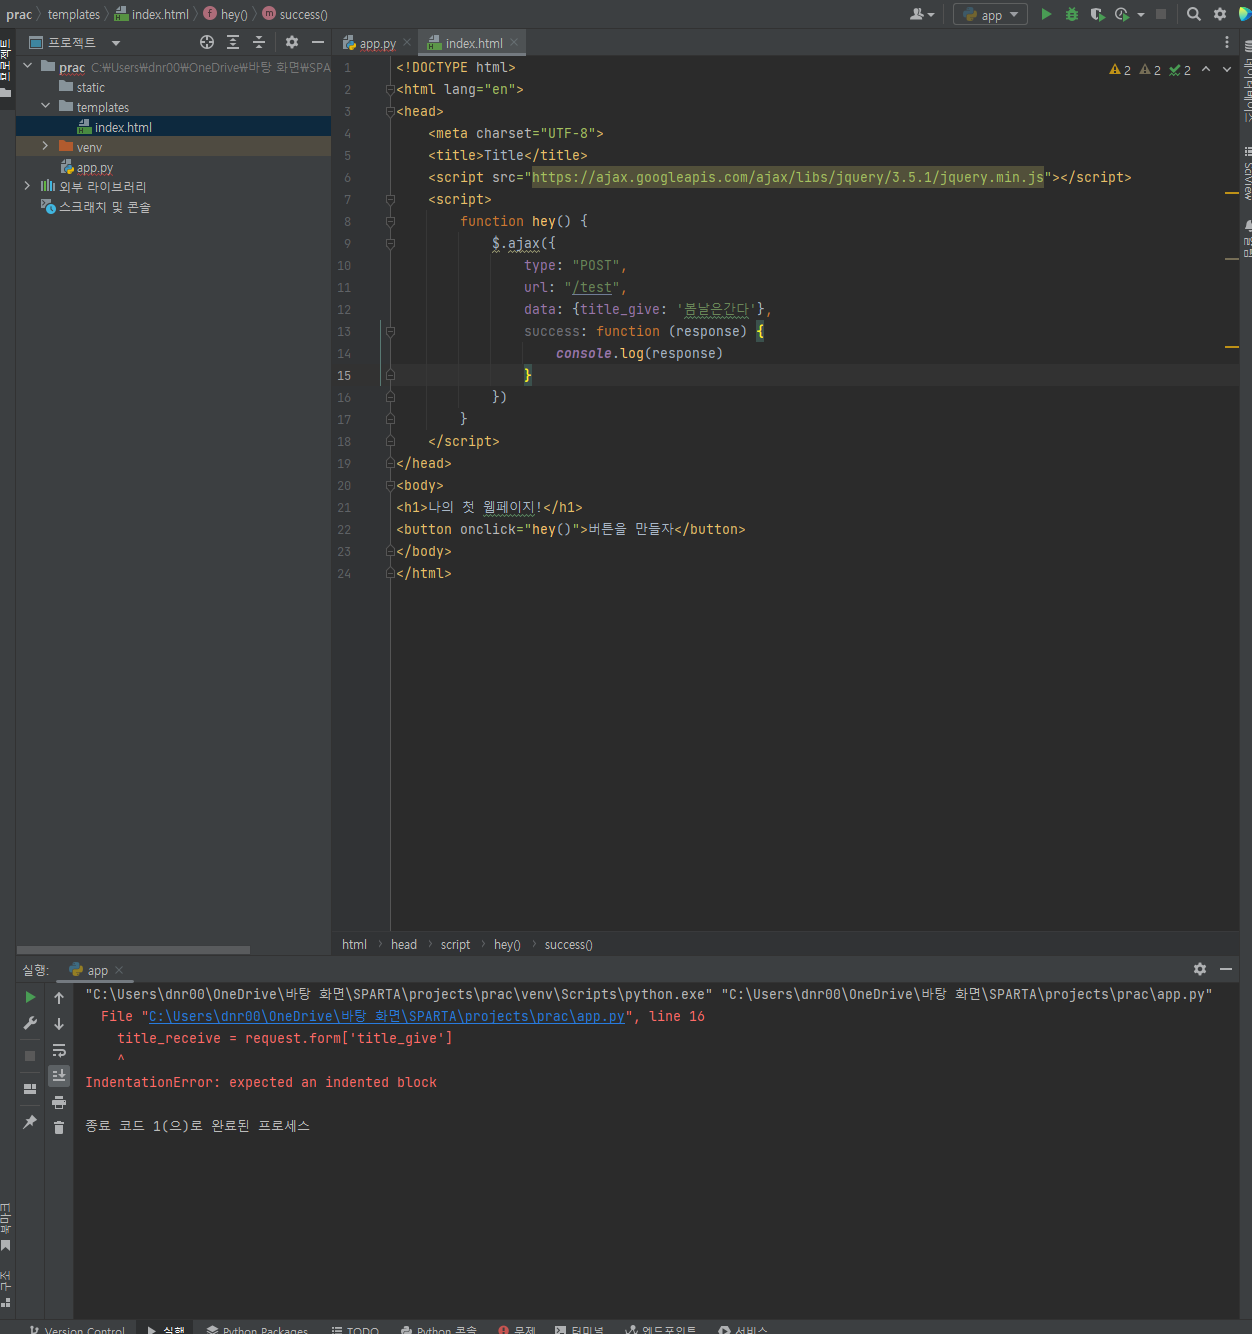Expand the venv folder
The image size is (1252, 1334).
[45, 146]
